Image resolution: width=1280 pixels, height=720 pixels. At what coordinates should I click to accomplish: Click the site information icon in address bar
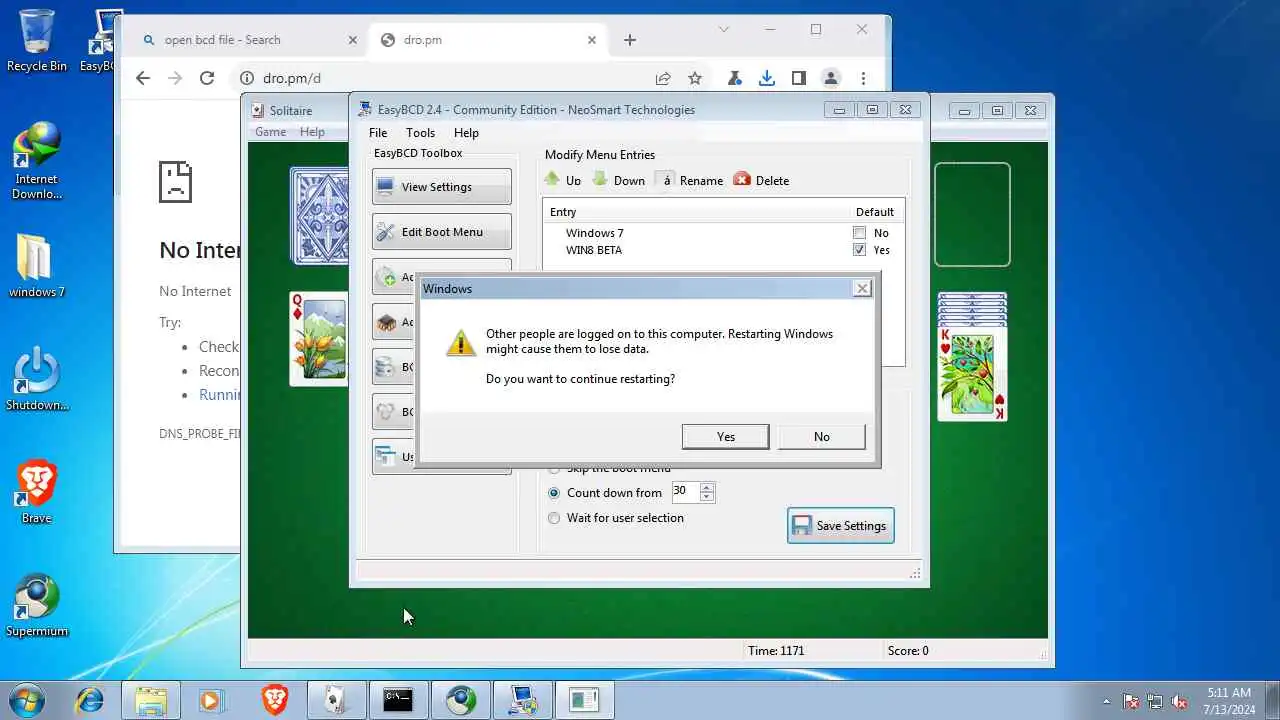click(x=246, y=78)
